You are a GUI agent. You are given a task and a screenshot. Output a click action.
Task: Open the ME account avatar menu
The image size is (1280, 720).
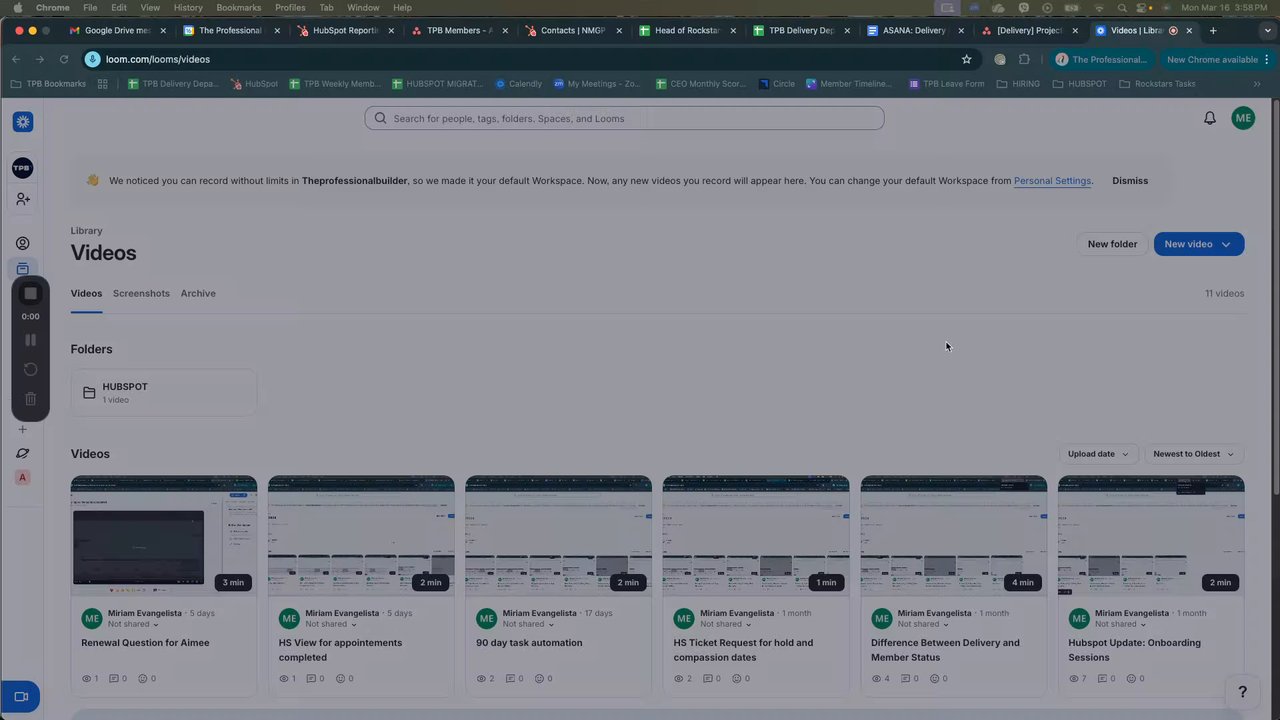pos(1243,118)
